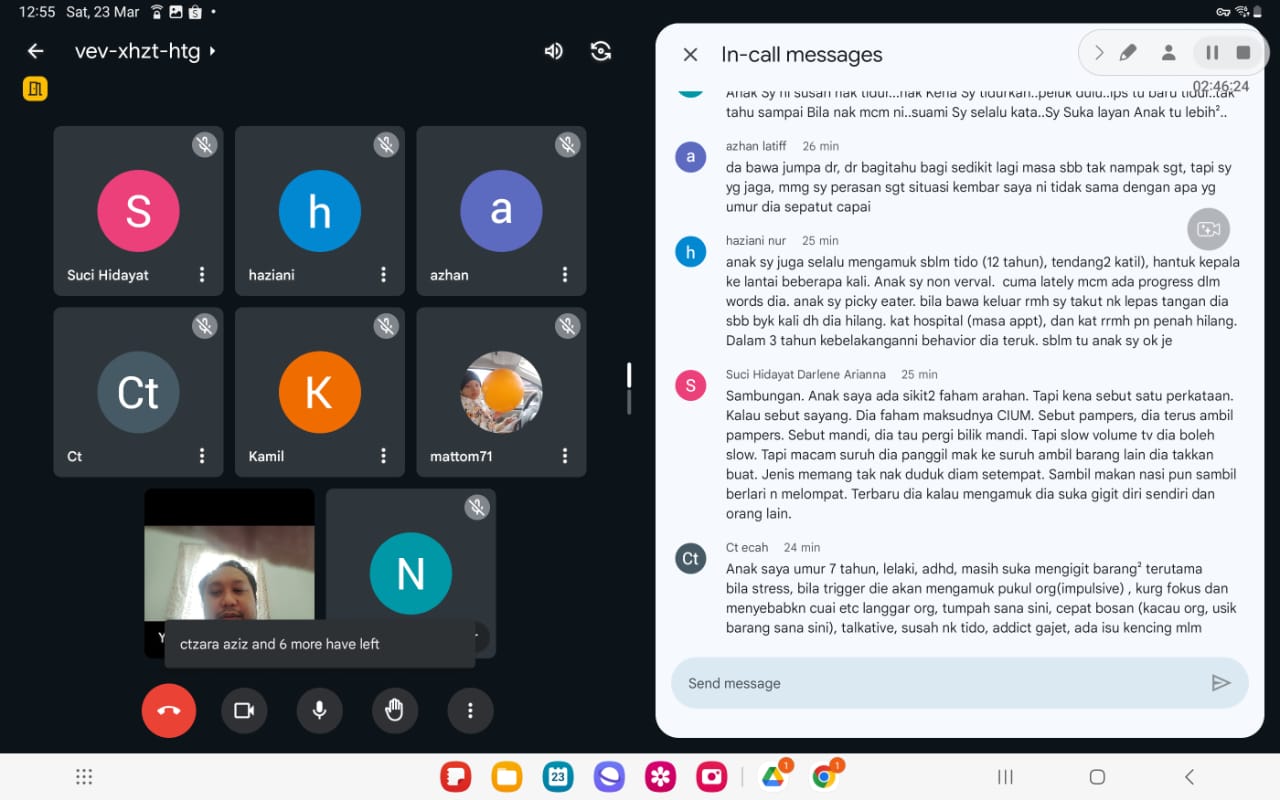Go back using the top-left arrow
This screenshot has height=800, width=1280.
36,51
